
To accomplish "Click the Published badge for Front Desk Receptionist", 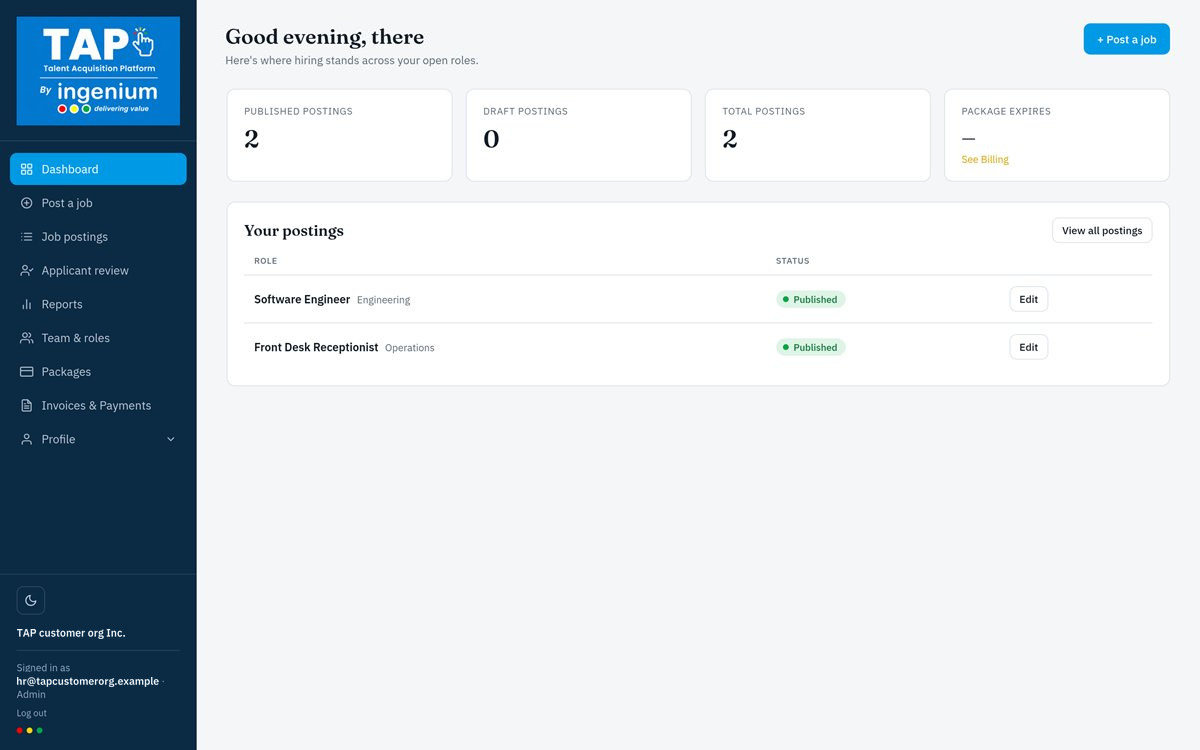I will click(811, 347).
